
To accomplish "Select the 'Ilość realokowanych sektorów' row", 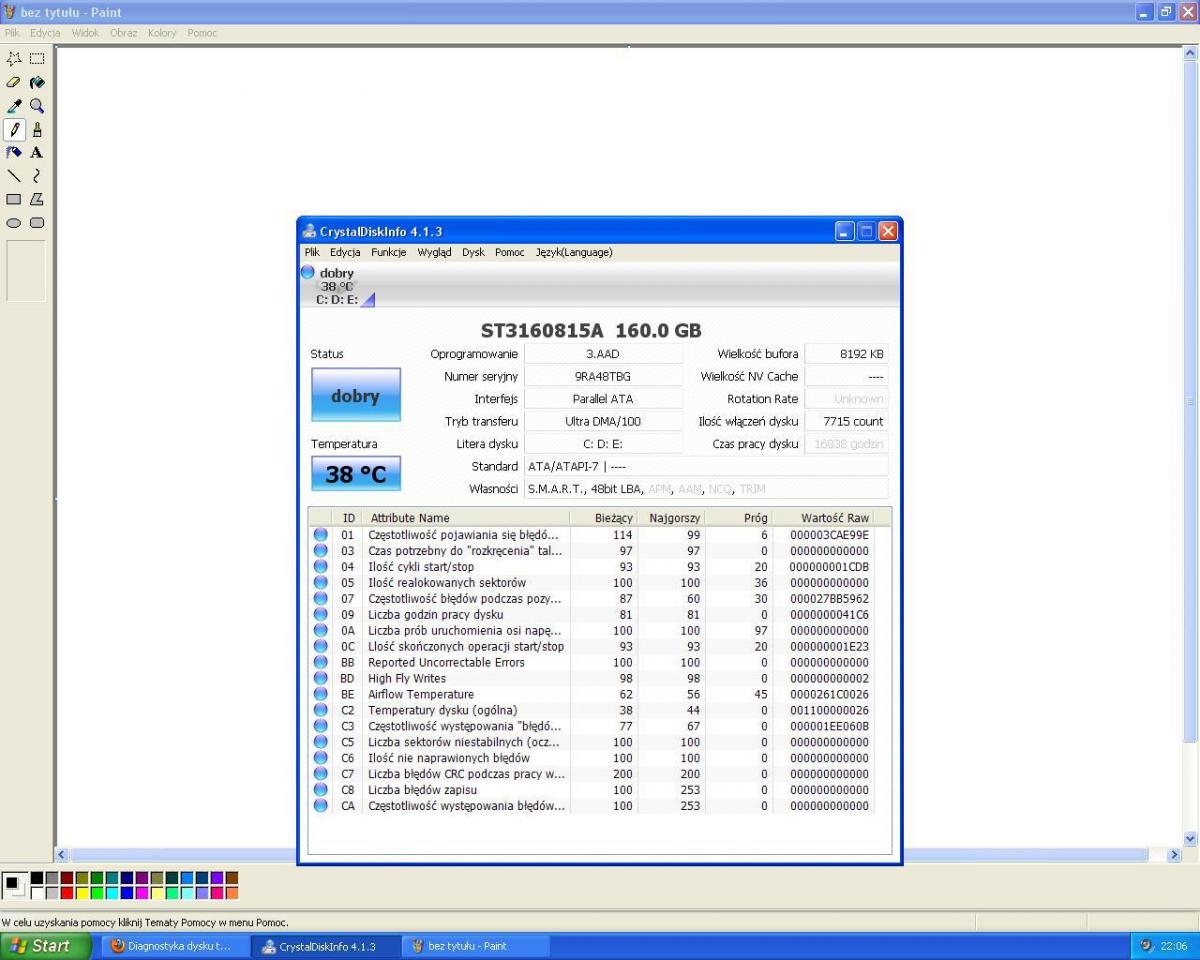I will 593,582.
